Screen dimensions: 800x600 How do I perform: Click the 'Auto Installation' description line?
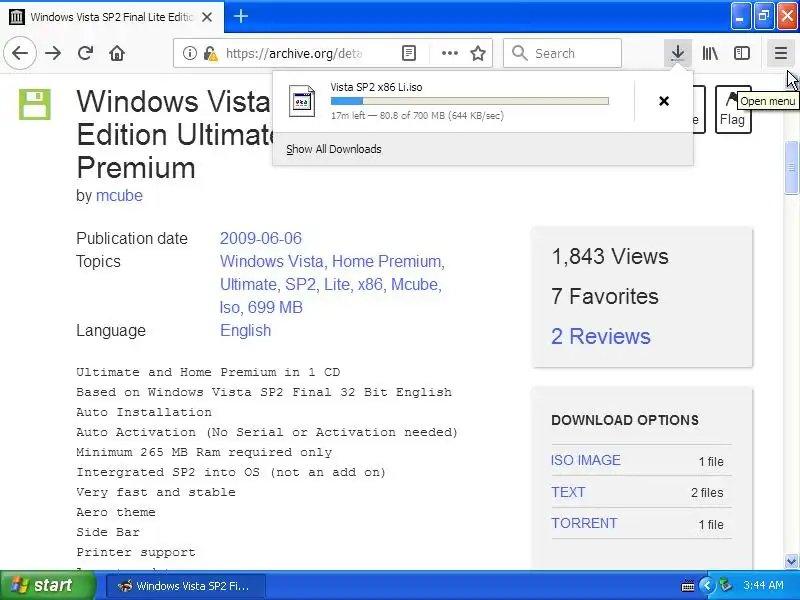(x=144, y=412)
